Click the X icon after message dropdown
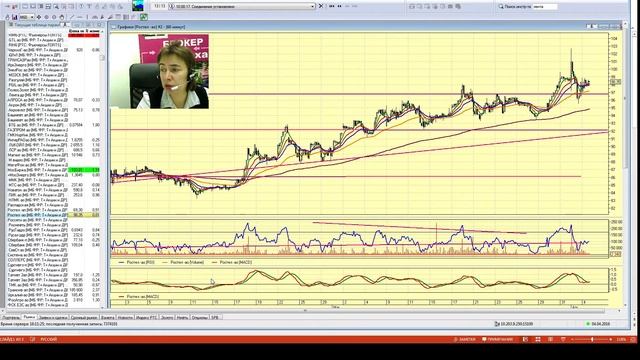This screenshot has width=640, height=360. (x=320, y=6)
